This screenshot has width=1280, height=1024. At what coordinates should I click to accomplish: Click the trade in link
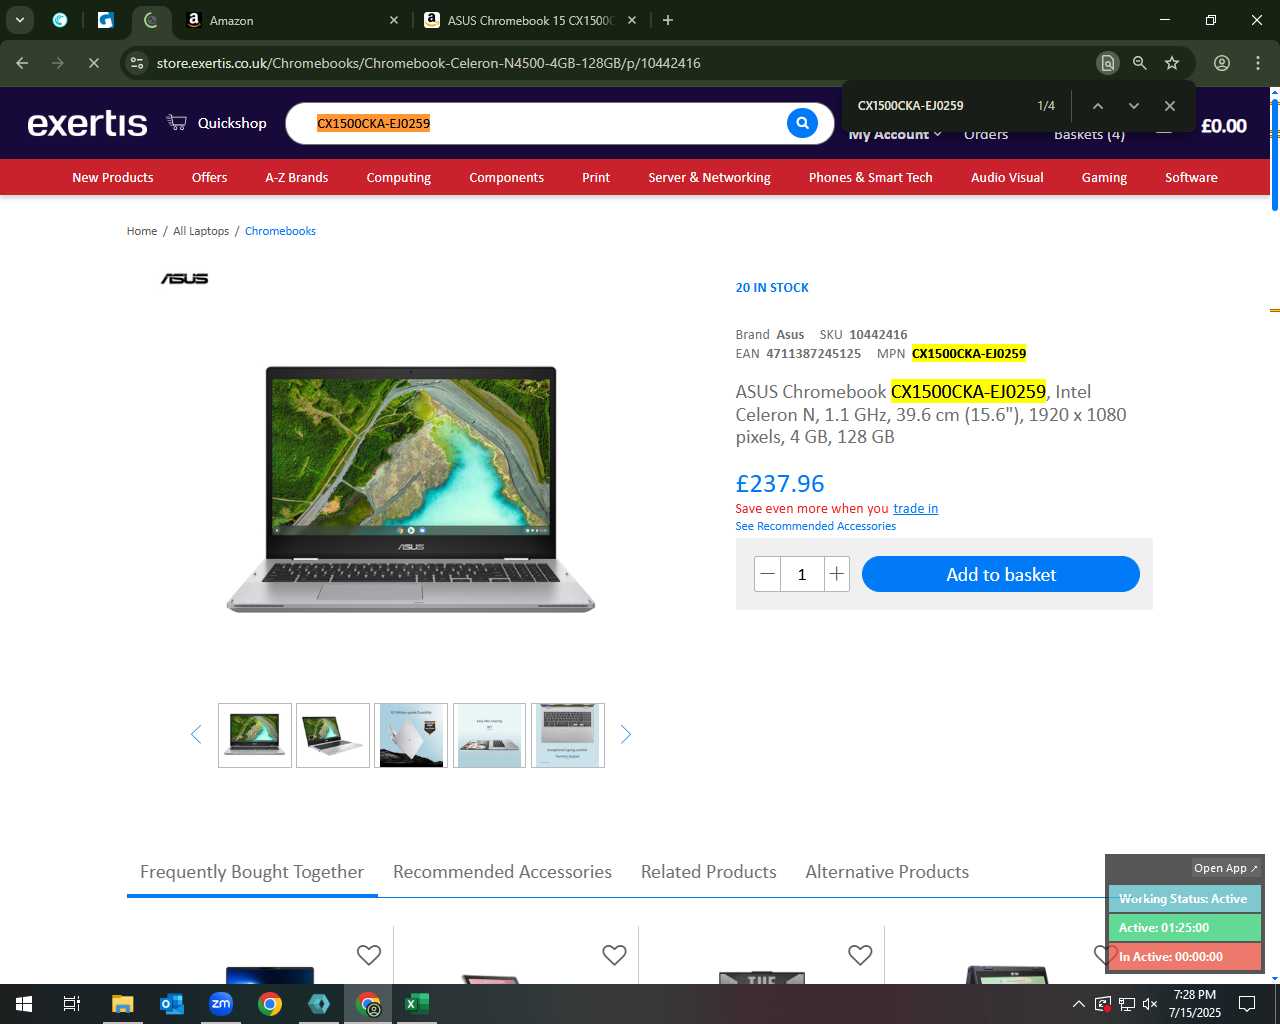coord(915,508)
